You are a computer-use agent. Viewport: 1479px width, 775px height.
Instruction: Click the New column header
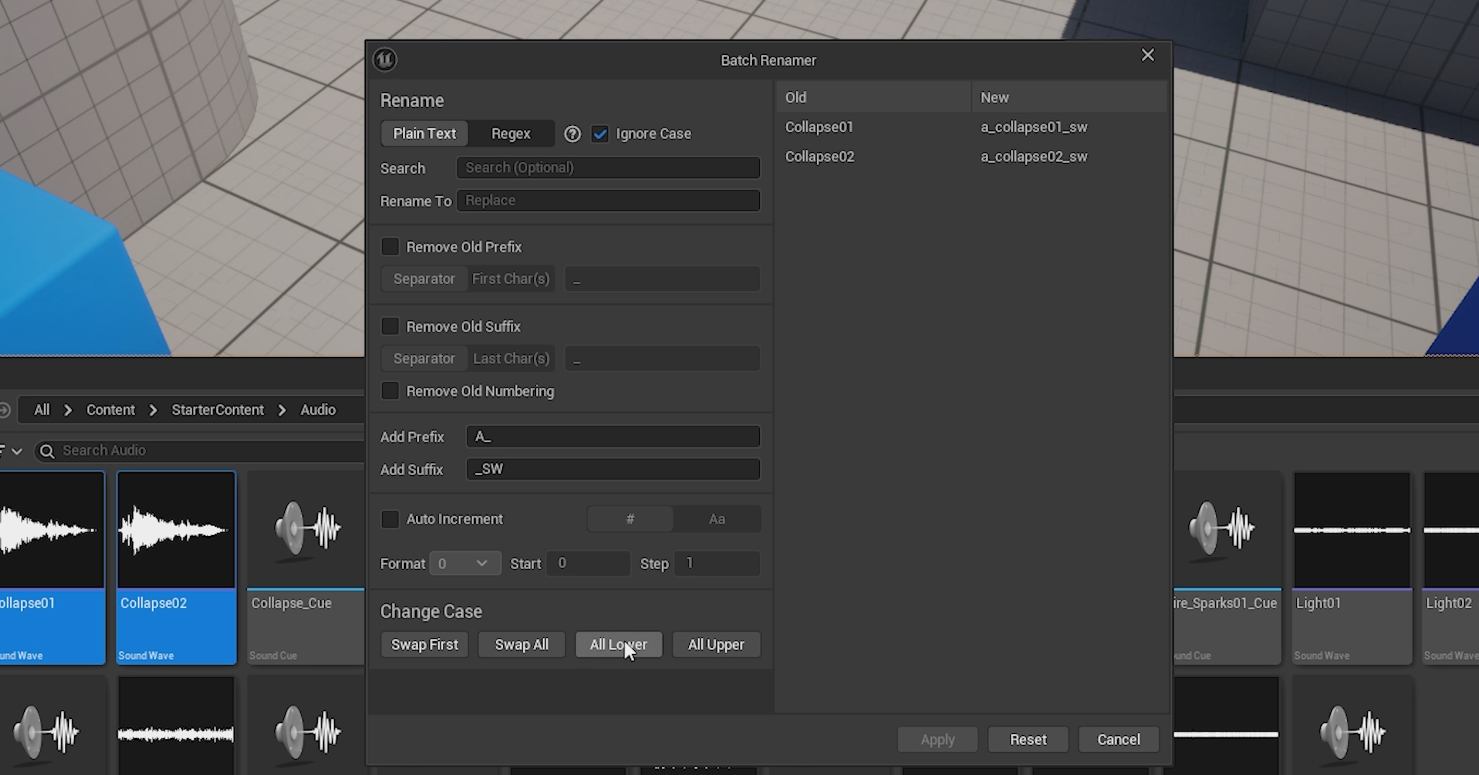1069,97
